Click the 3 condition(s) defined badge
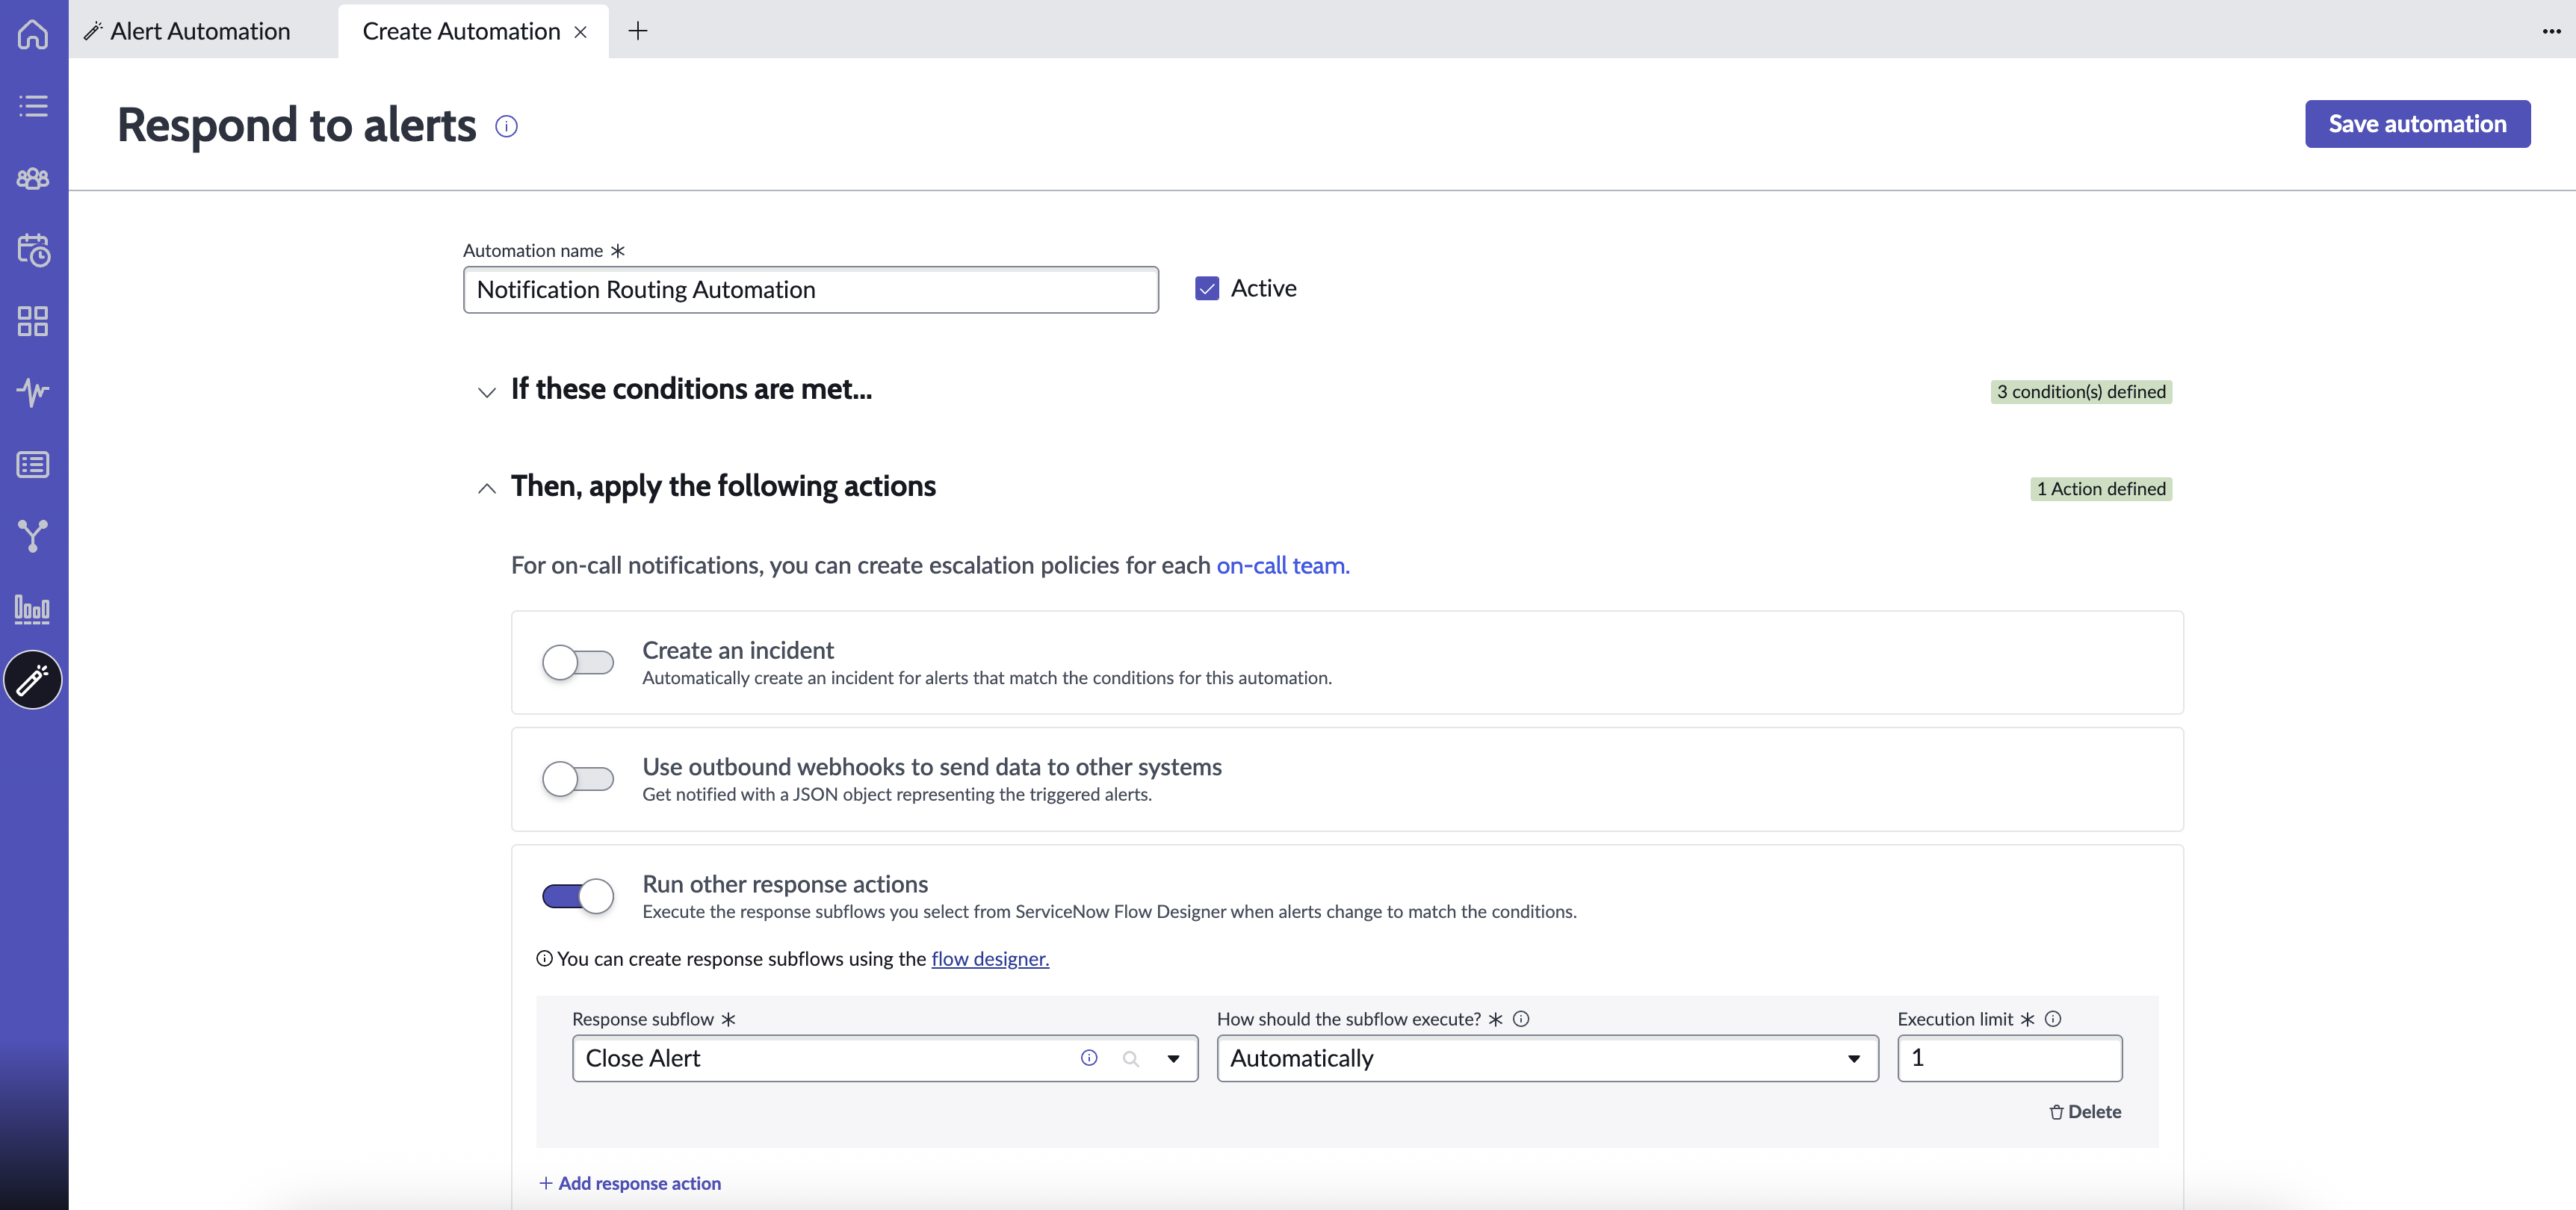2576x1210 pixels. (x=2081, y=392)
